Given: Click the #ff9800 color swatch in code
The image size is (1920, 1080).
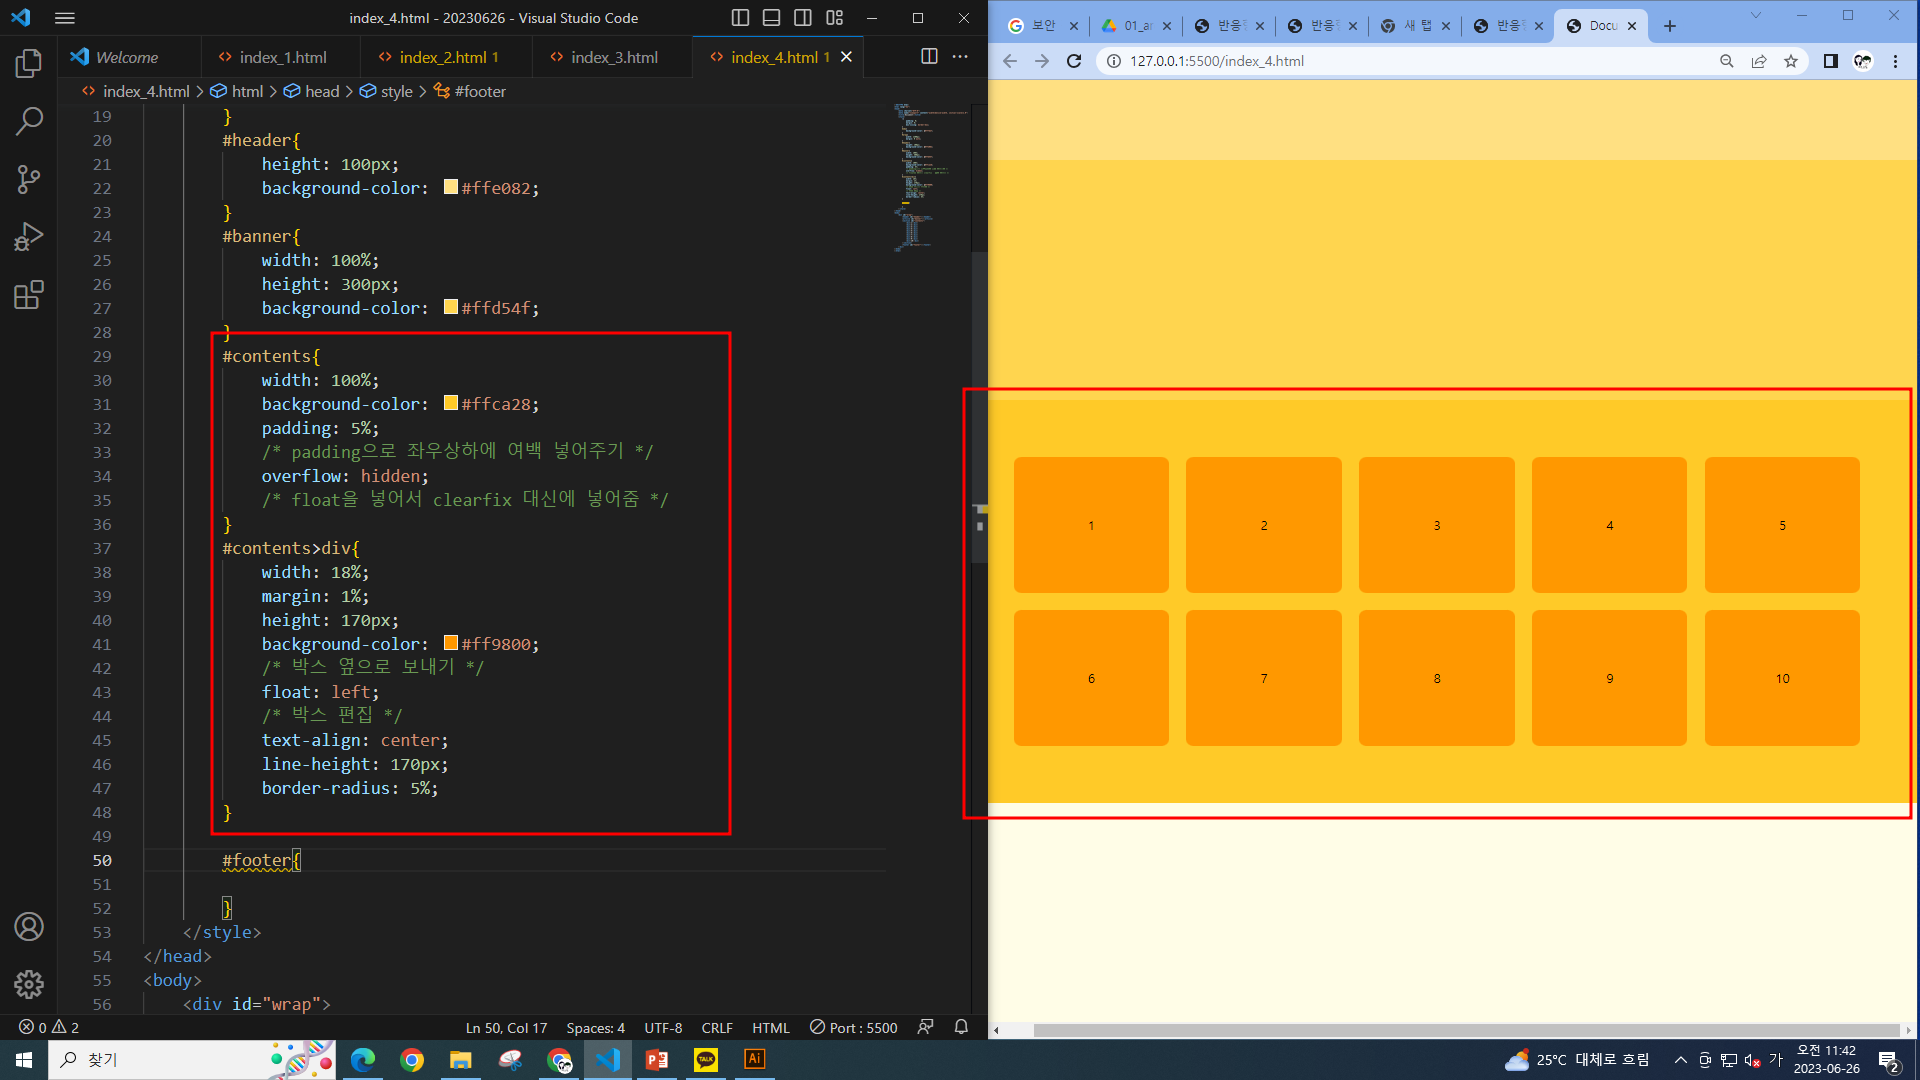Looking at the screenshot, I should tap(451, 643).
